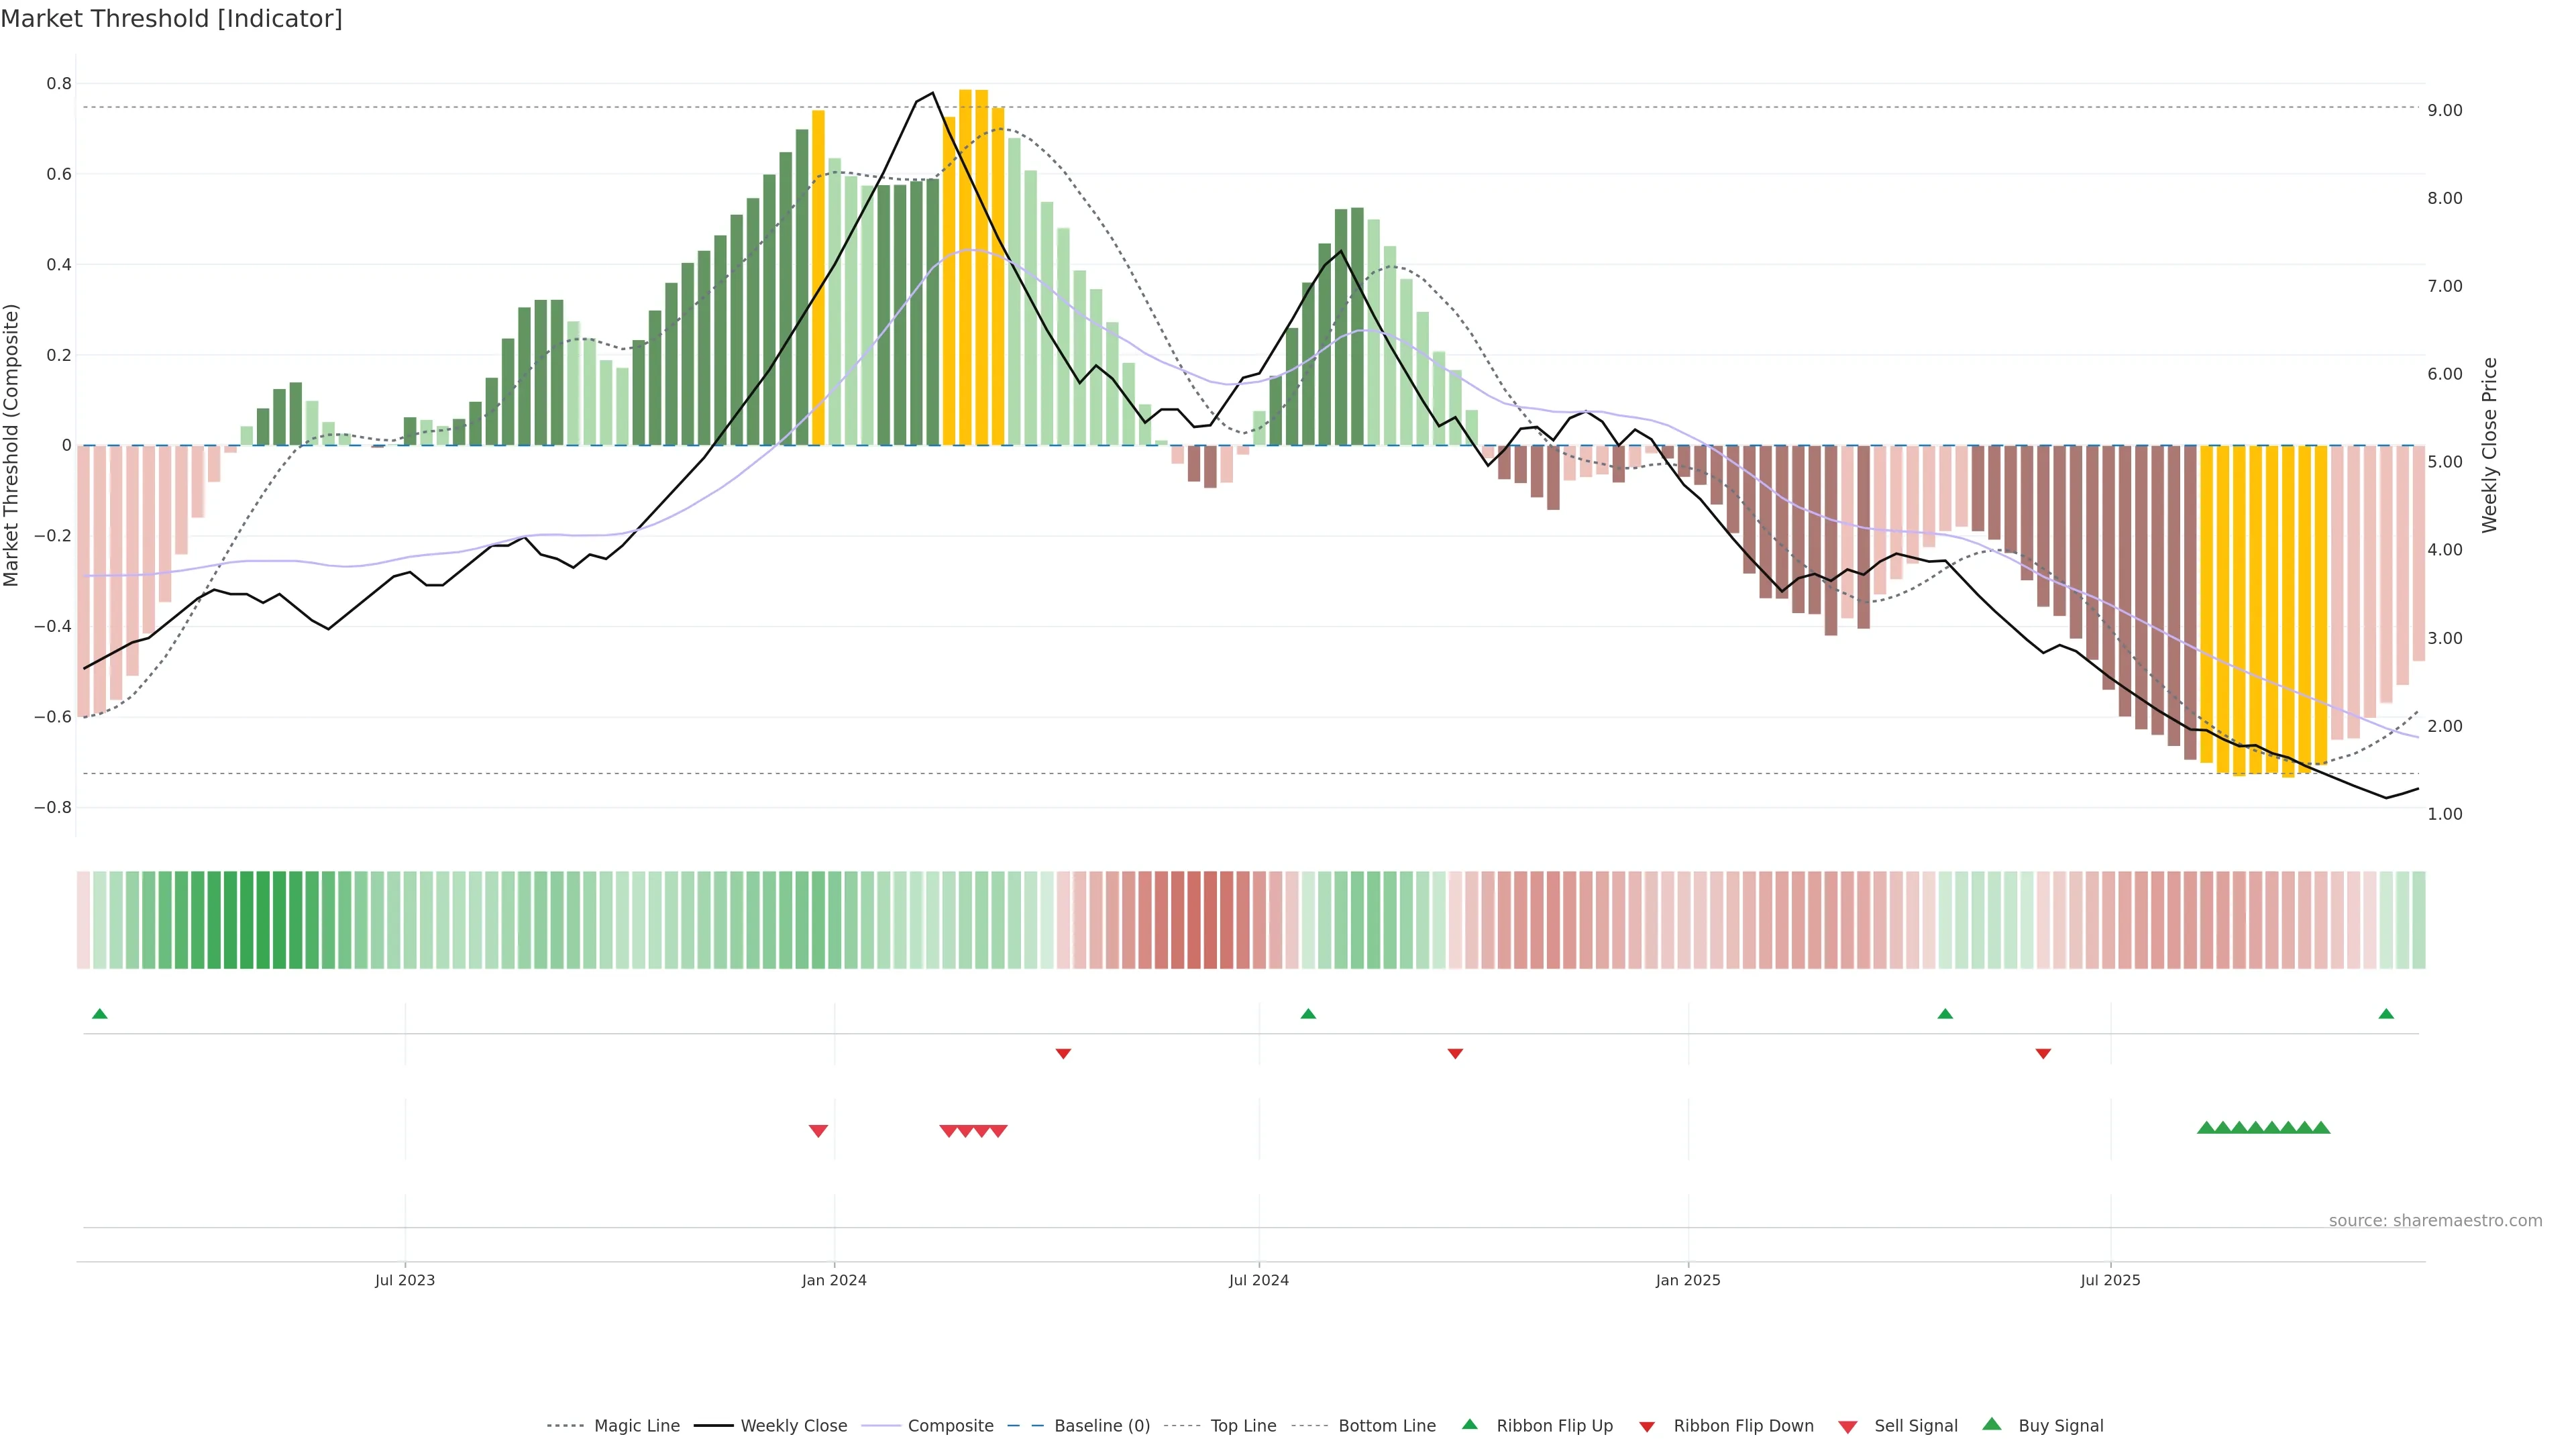Click the Sell Signal legend marker
The width and height of the screenshot is (2576, 1449).
point(1848,1426)
